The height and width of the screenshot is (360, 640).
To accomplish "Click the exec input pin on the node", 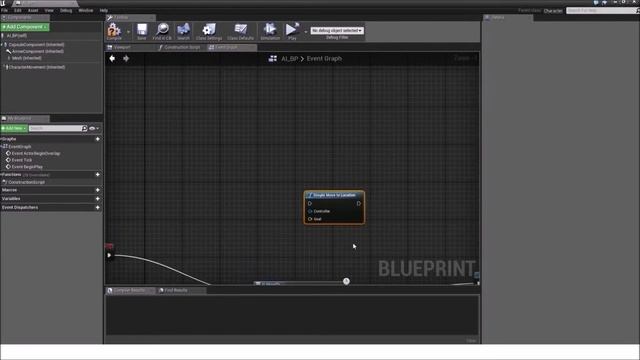I will (310, 203).
